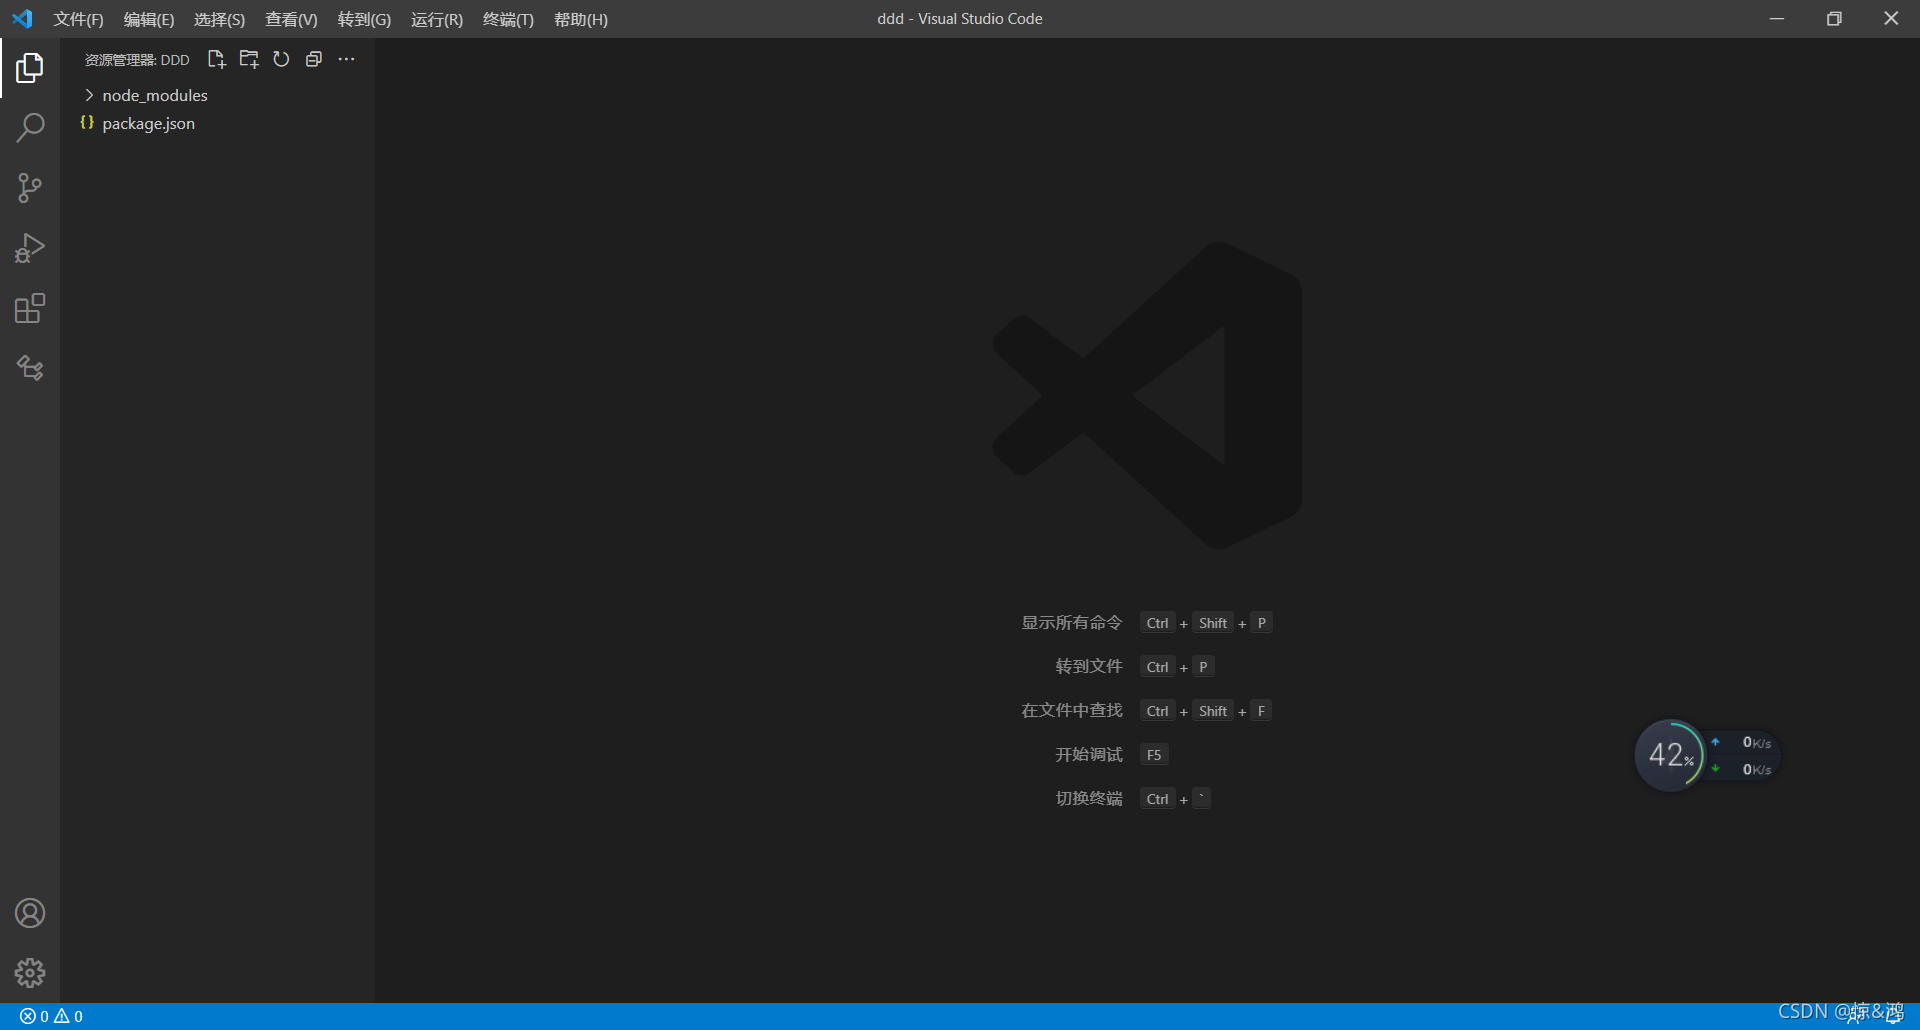Image resolution: width=1920 pixels, height=1030 pixels.
Task: Restore down the VS Code window
Action: [1834, 19]
